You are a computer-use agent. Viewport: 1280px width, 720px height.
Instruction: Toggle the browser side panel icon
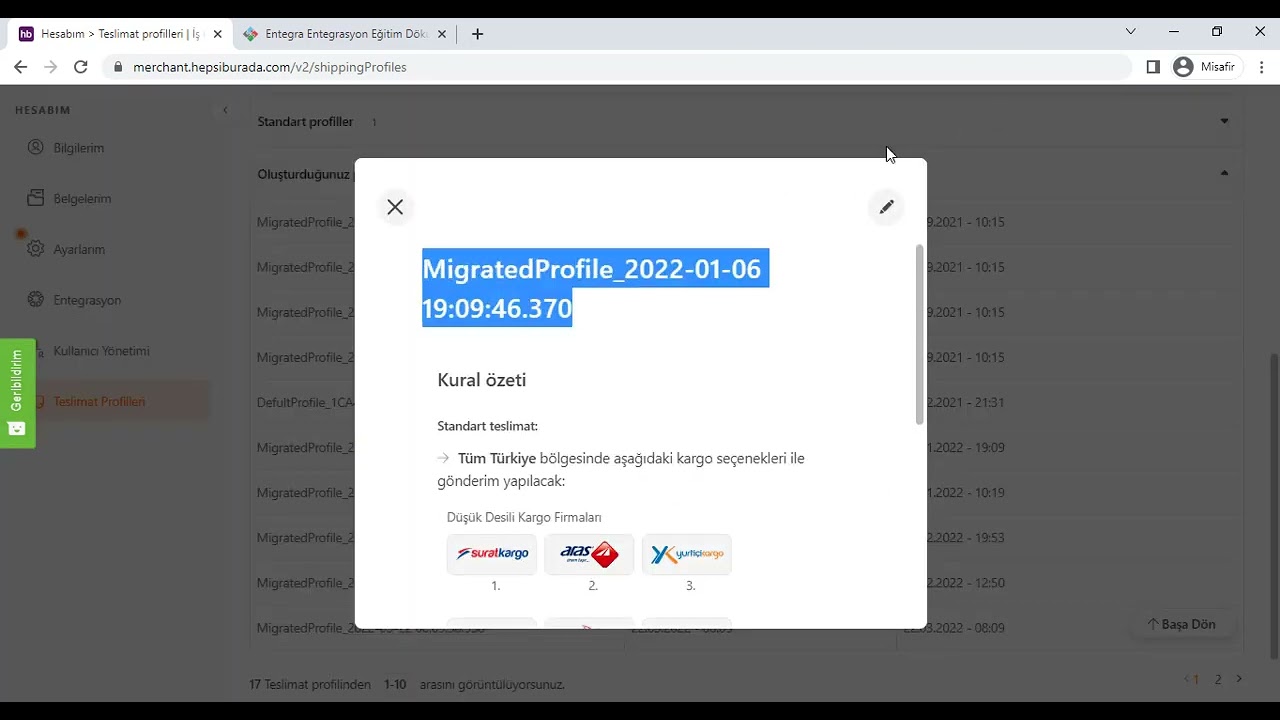click(x=1153, y=67)
